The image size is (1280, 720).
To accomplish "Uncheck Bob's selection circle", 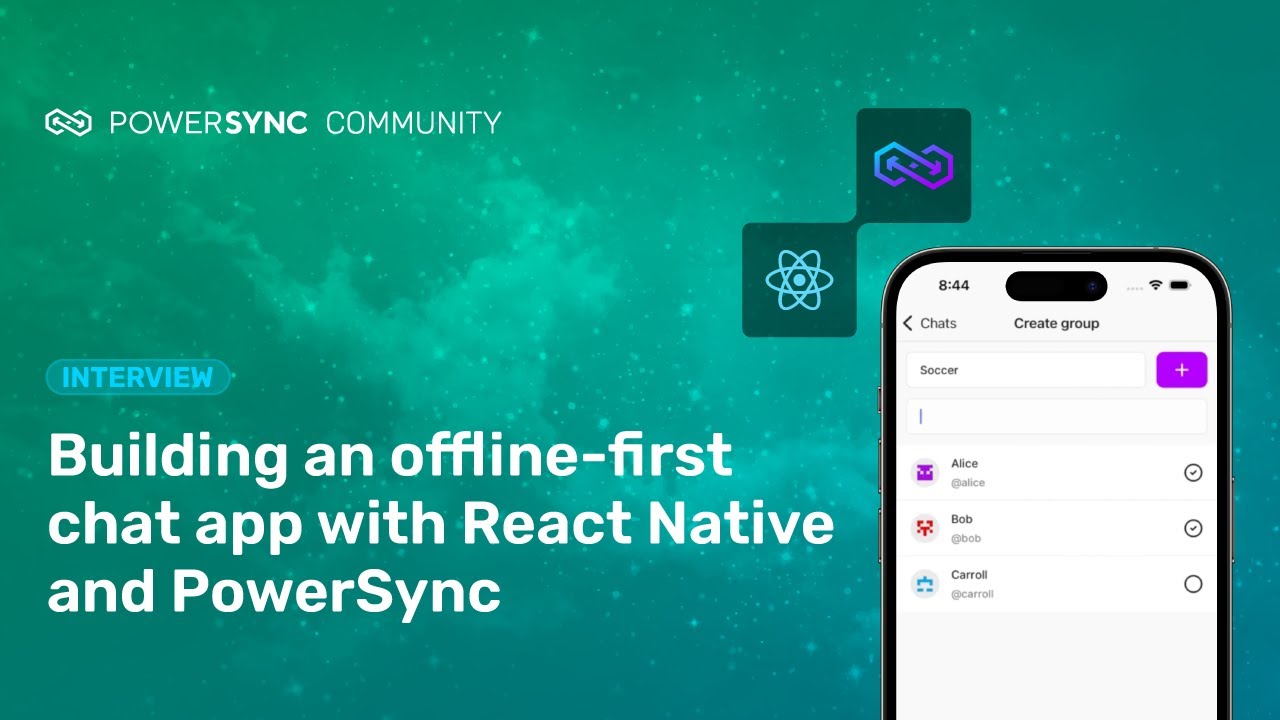I will [x=1193, y=528].
